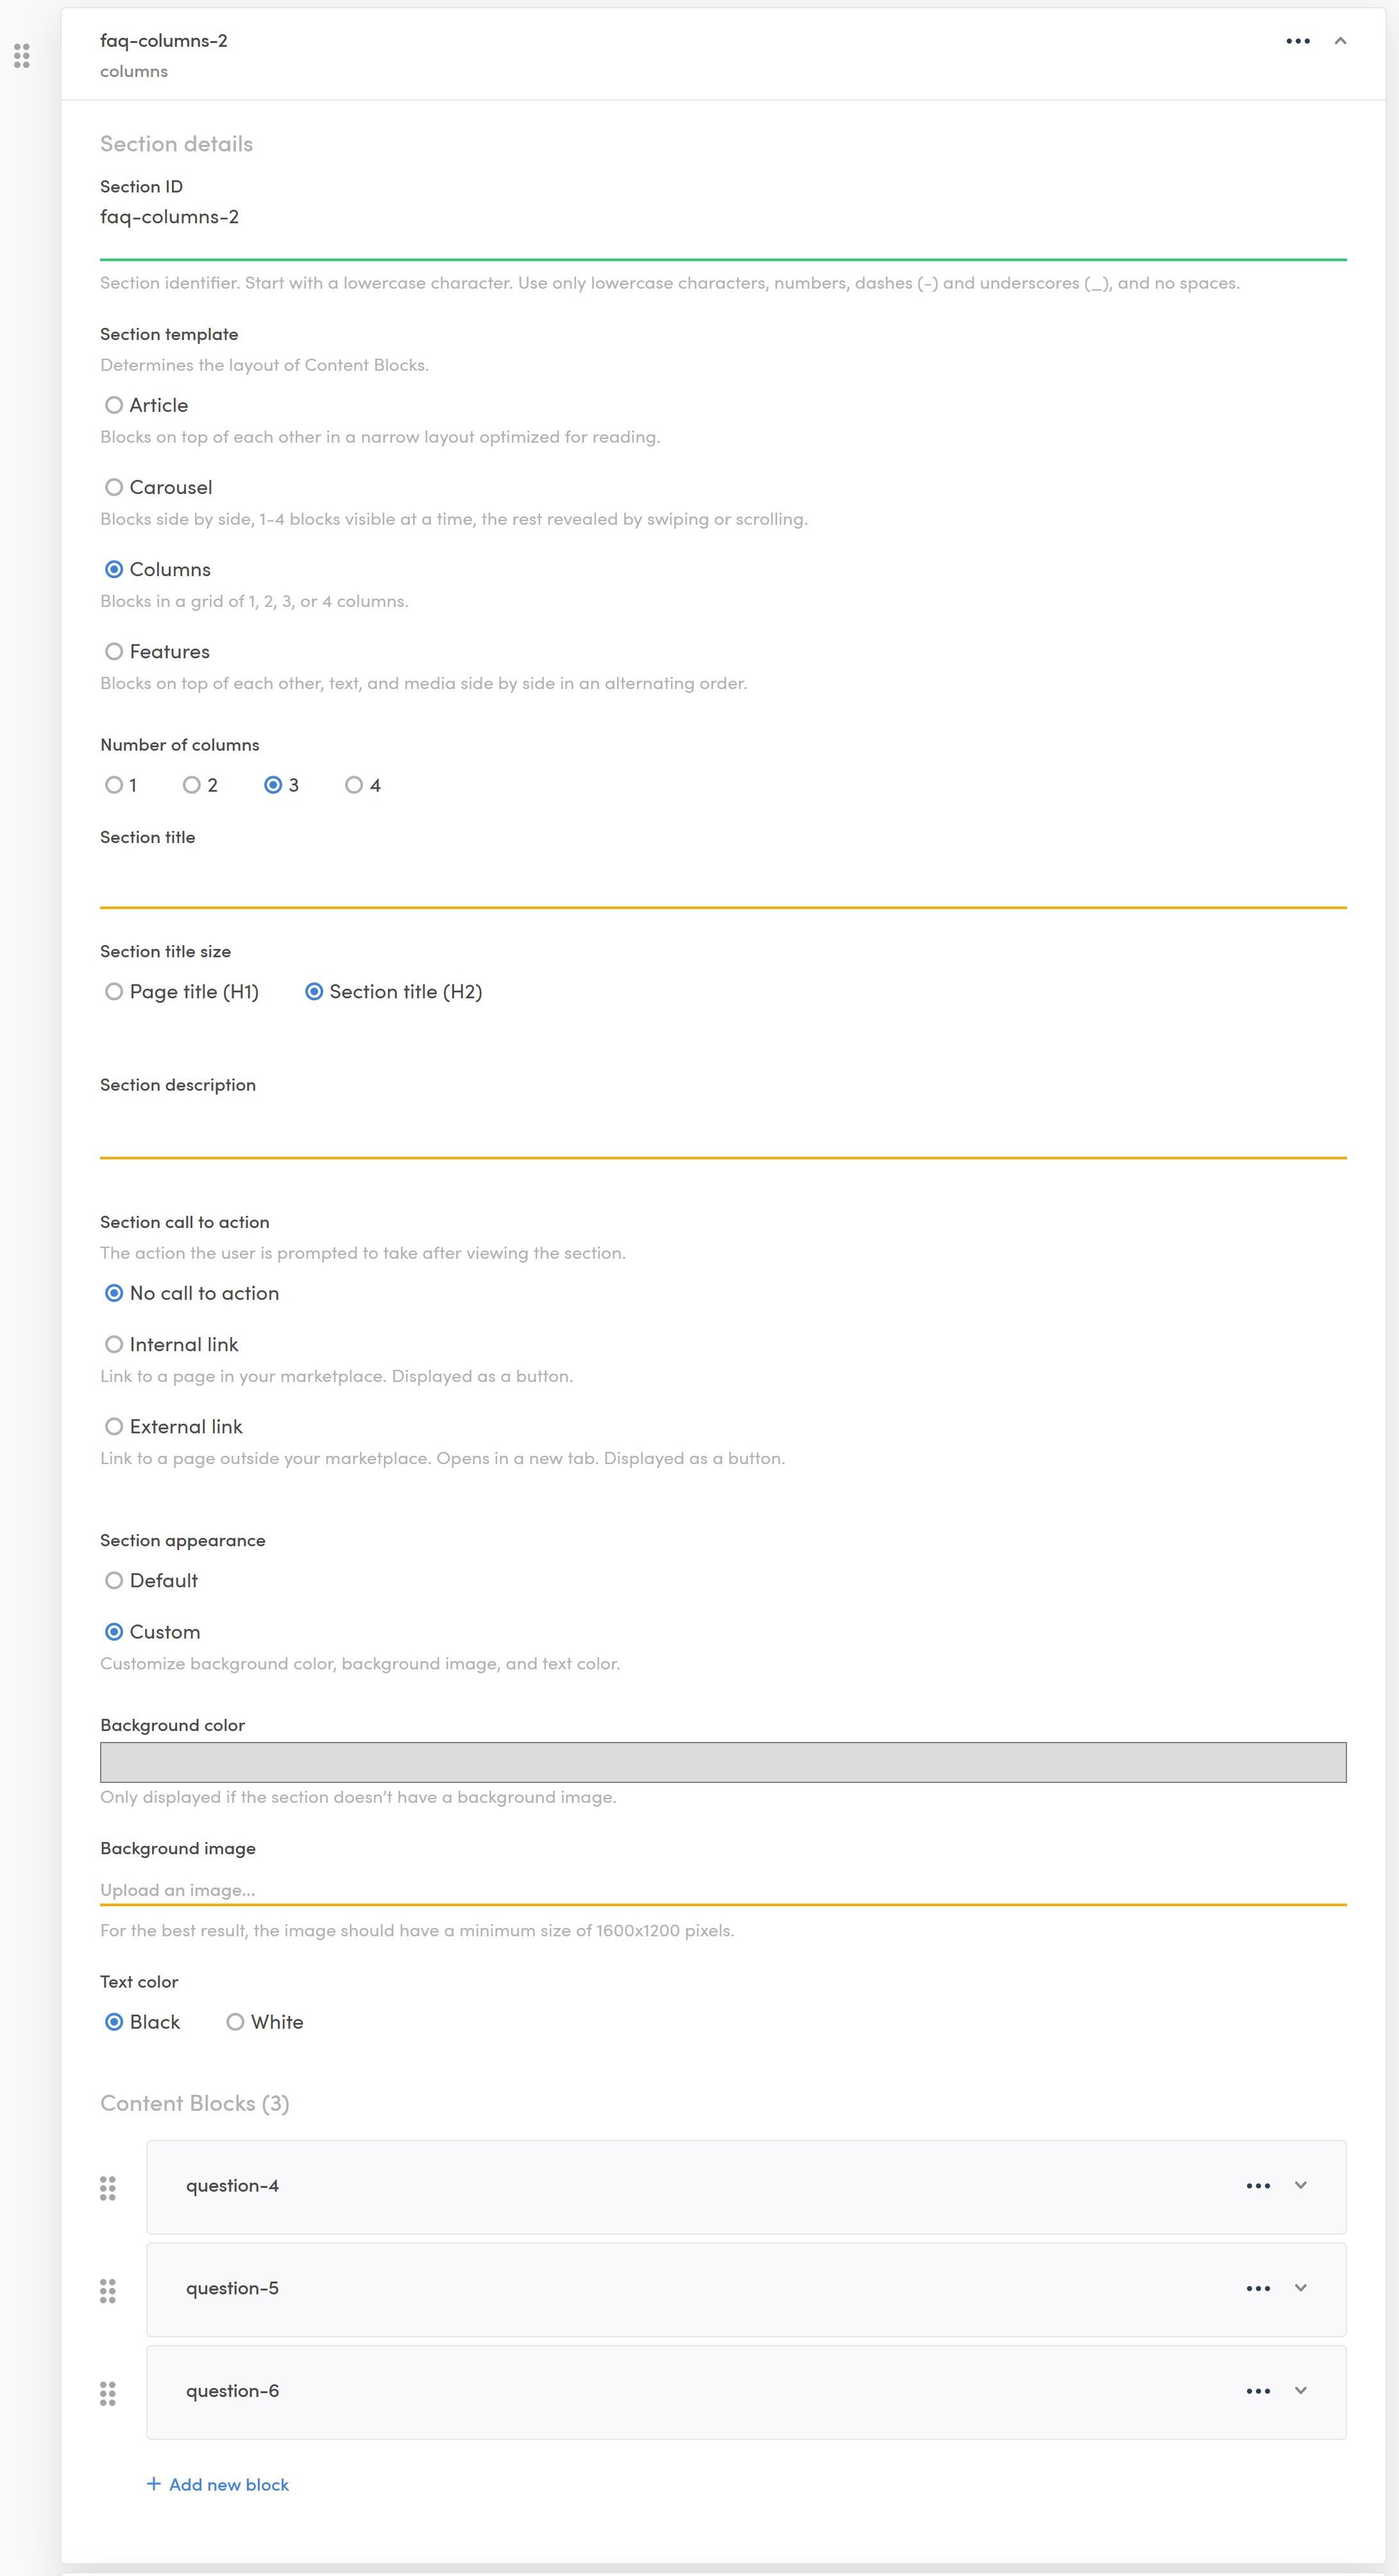Select the Carousel section template
Viewport: 1399px width, 2576px height.
[114, 487]
